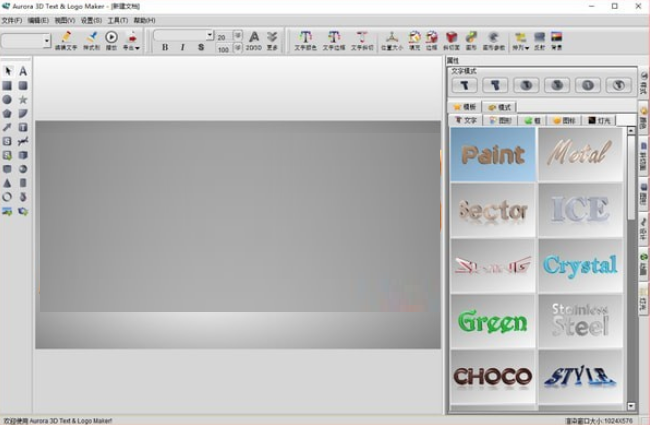Select the text 'A' tool
Screen dimensions: 650x425
pos(23,71)
